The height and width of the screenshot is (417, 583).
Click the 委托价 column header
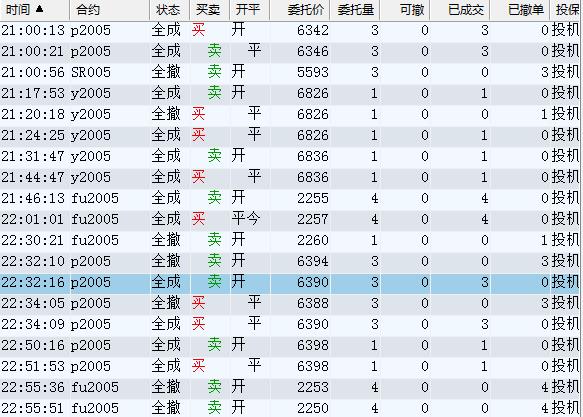pyautogui.click(x=300, y=10)
